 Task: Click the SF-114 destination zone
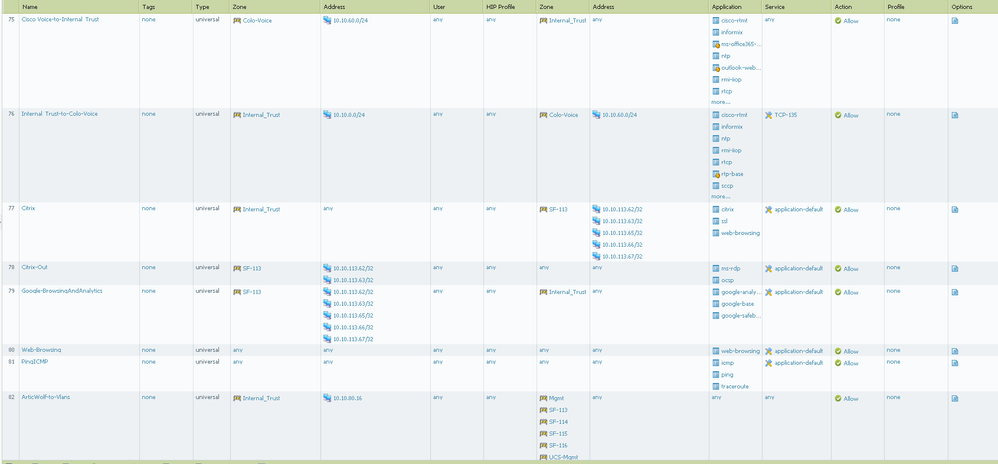558,421
